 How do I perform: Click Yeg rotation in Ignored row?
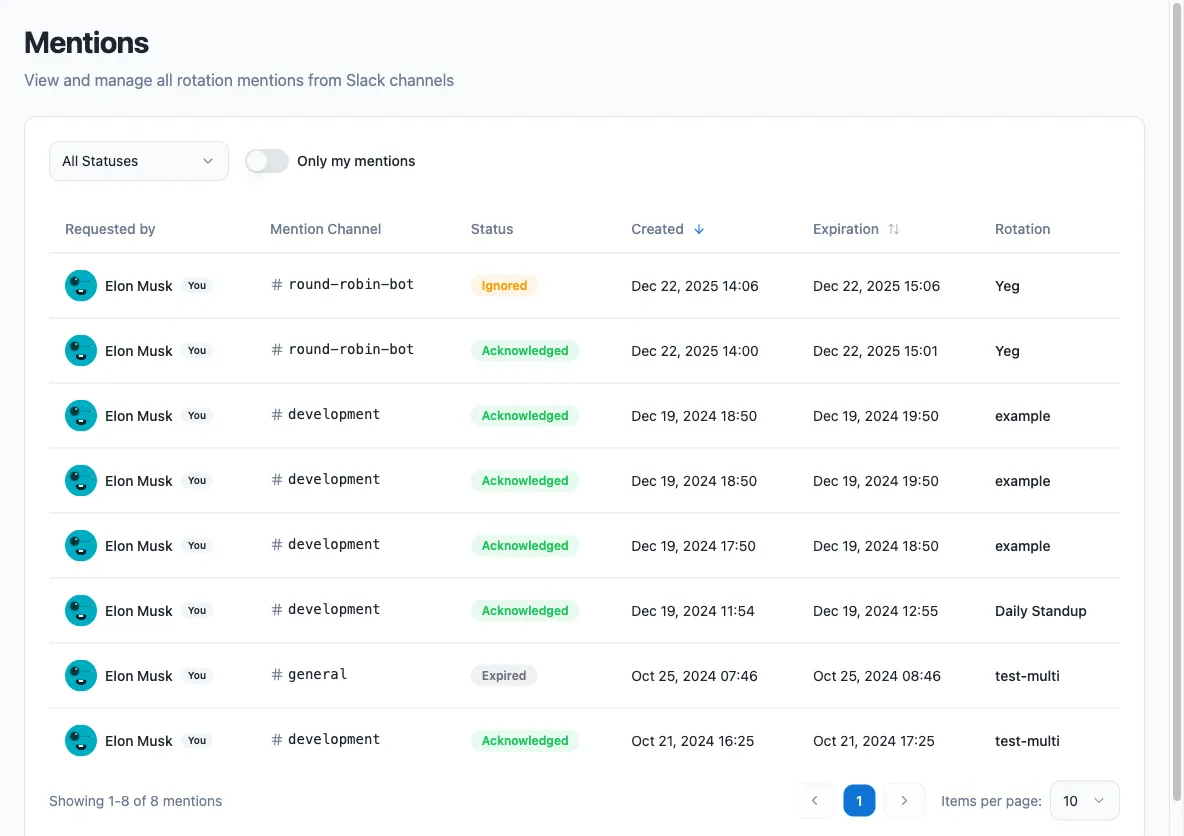click(x=1007, y=286)
